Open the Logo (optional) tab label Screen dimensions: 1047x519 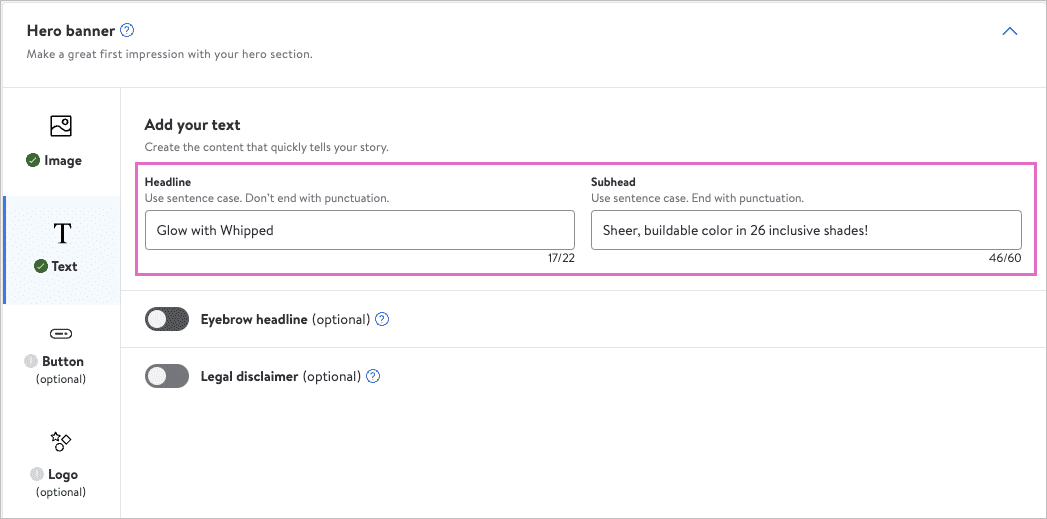(62, 475)
